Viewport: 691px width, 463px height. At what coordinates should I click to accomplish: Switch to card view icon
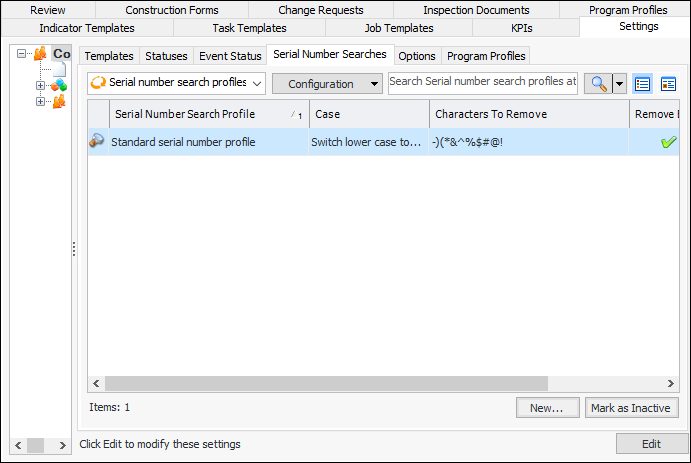click(x=668, y=83)
